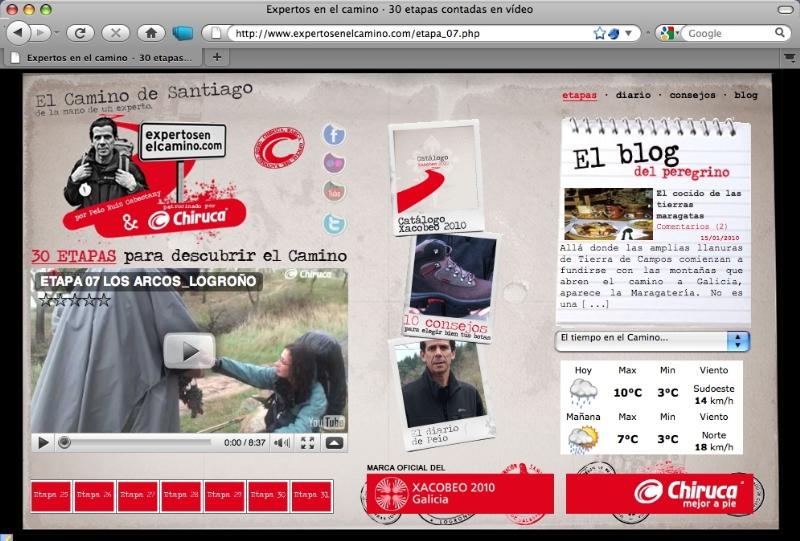Click the Chiruca 'mejor a pie' banner

(659, 494)
